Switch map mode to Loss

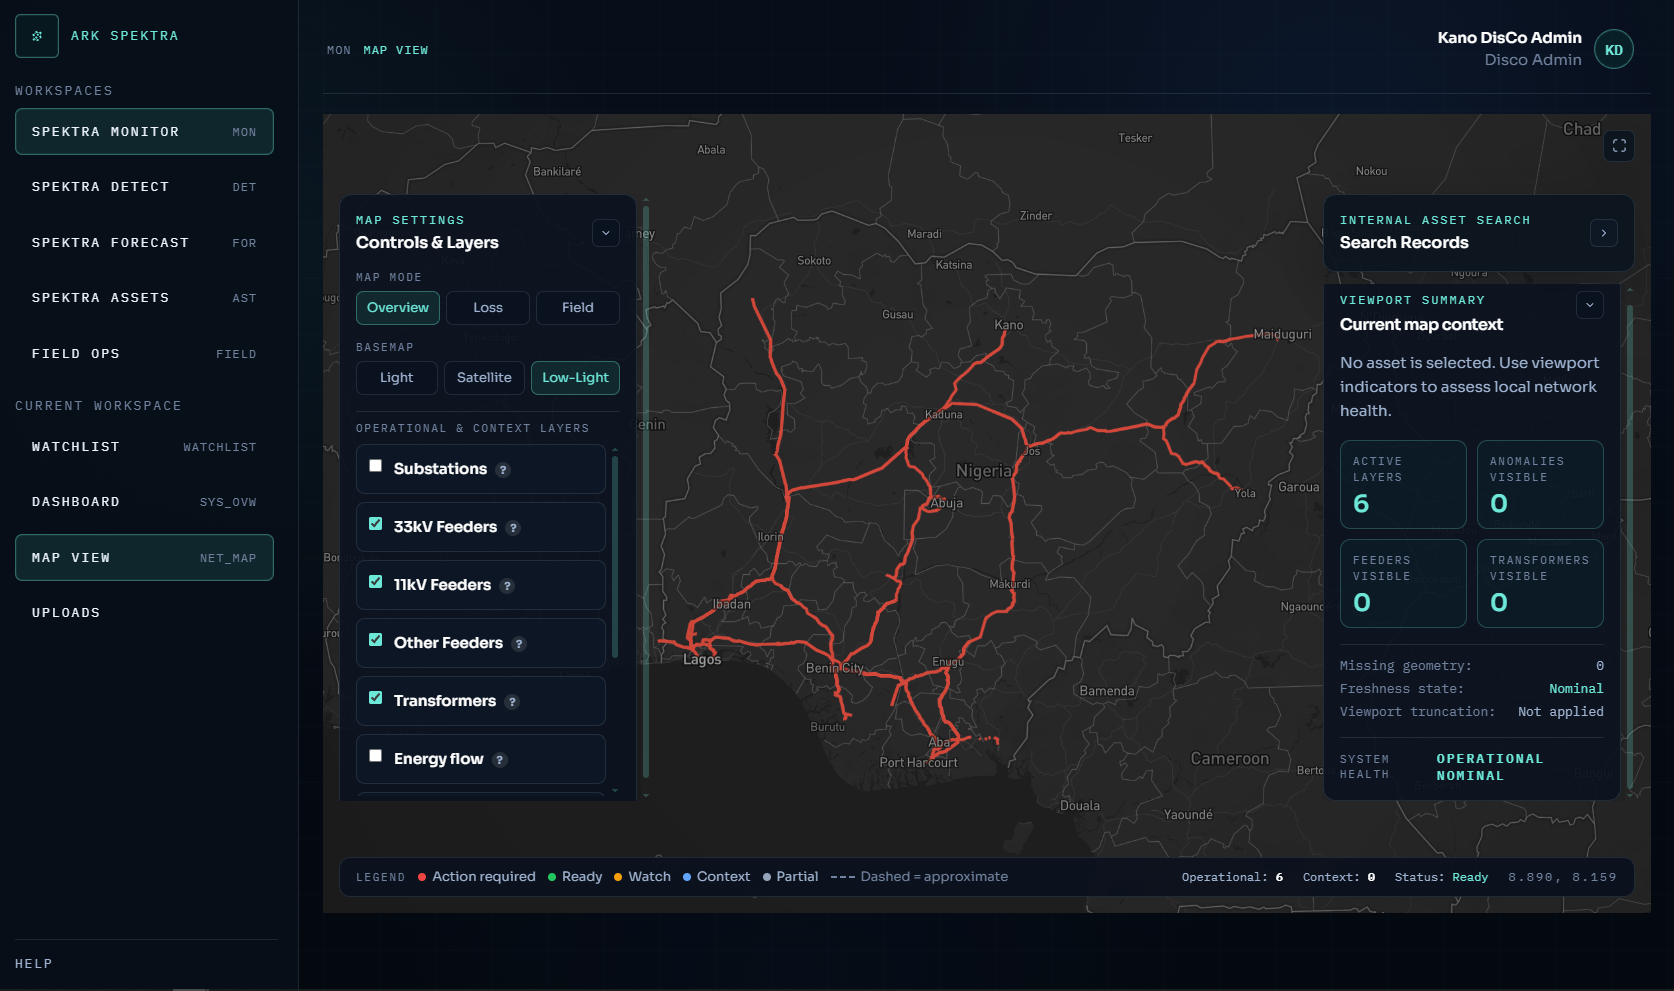488,308
